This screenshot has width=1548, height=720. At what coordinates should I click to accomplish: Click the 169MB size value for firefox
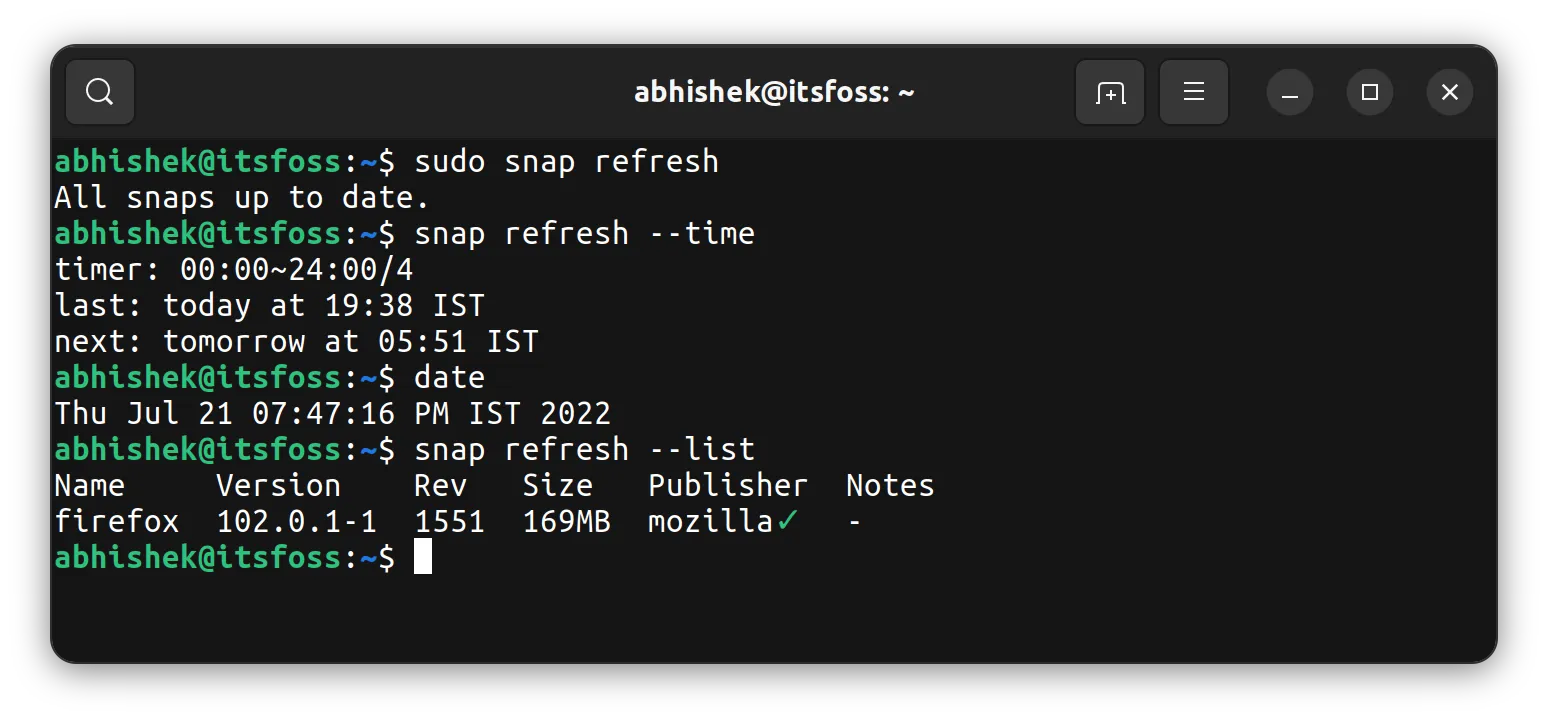[x=567, y=520]
